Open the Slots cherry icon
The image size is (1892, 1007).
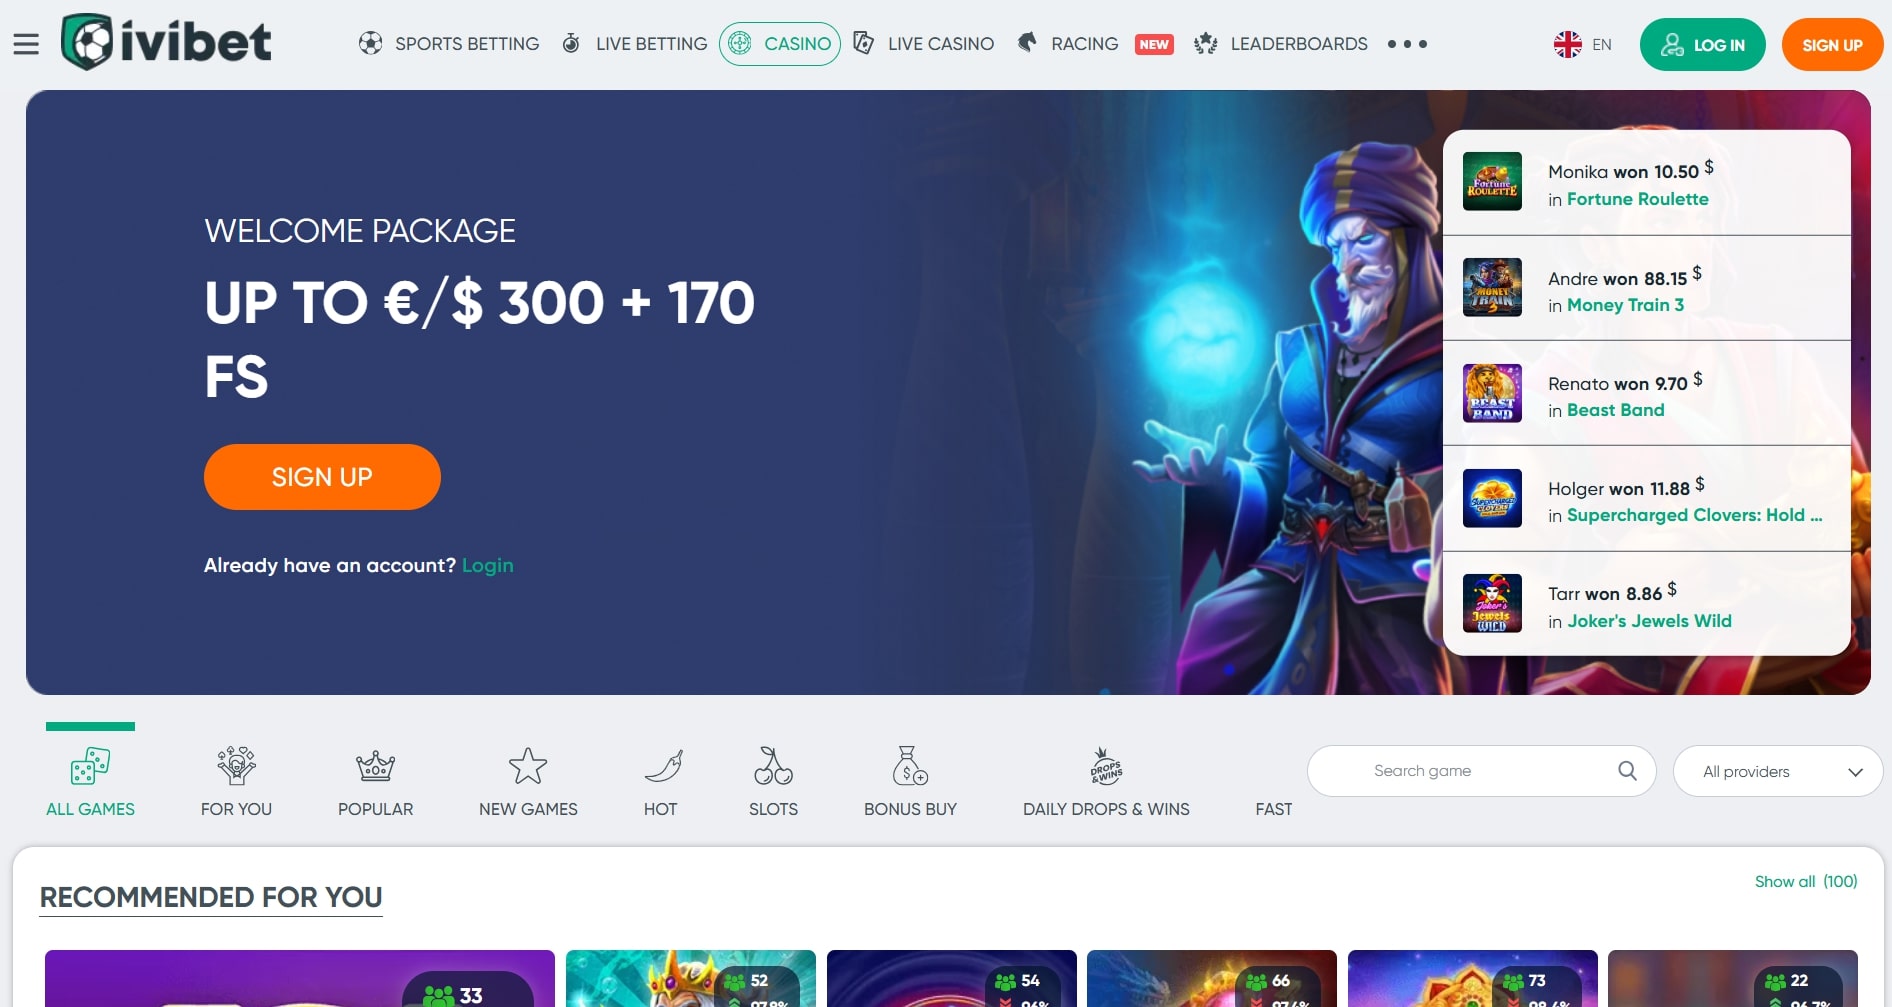point(773,766)
